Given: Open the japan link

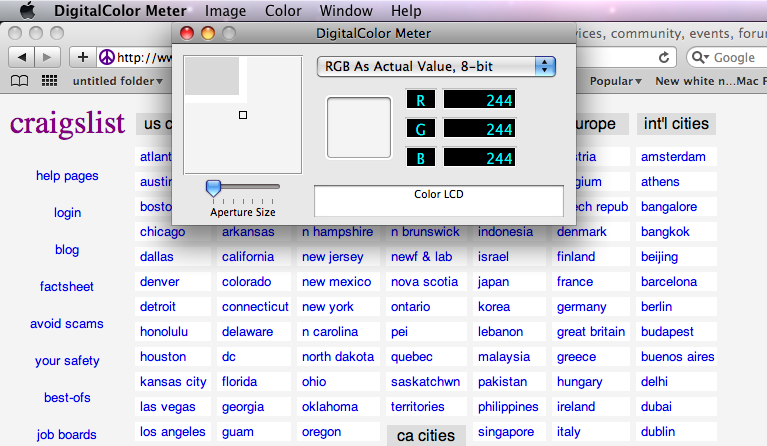Looking at the screenshot, I should click(x=494, y=282).
